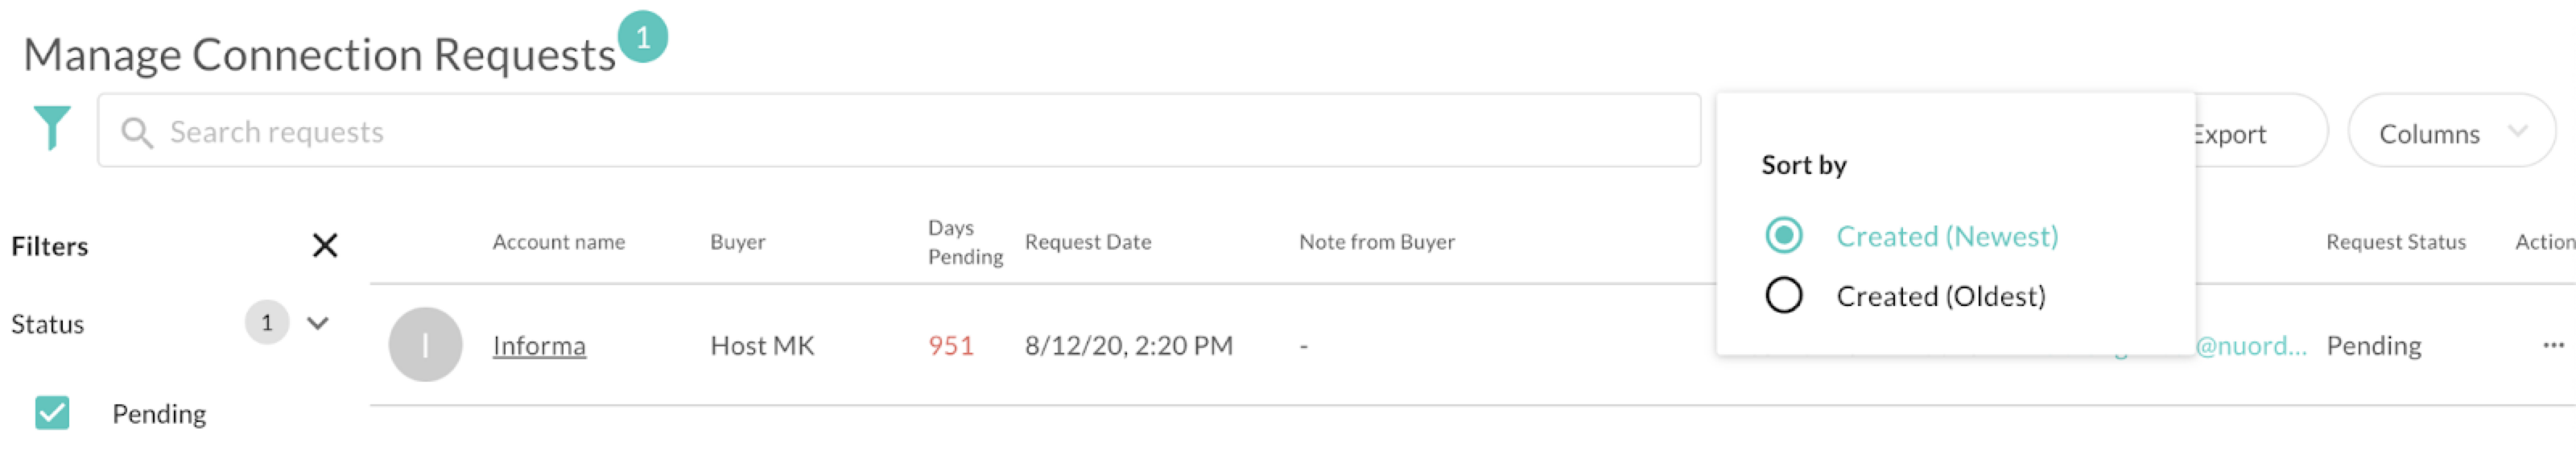Open the Informa account link
Viewport: 2576px width, 451px height.
[539, 345]
